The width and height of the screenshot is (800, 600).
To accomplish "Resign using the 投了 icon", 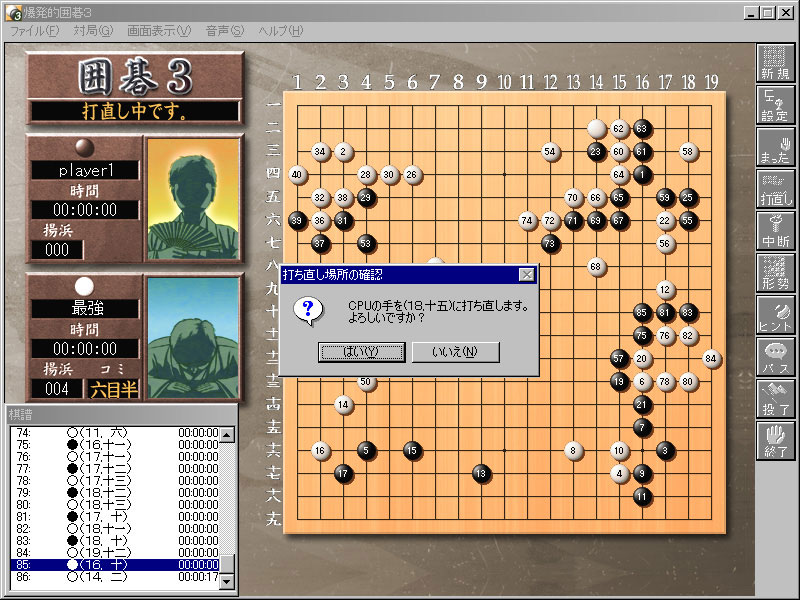I will coord(775,397).
